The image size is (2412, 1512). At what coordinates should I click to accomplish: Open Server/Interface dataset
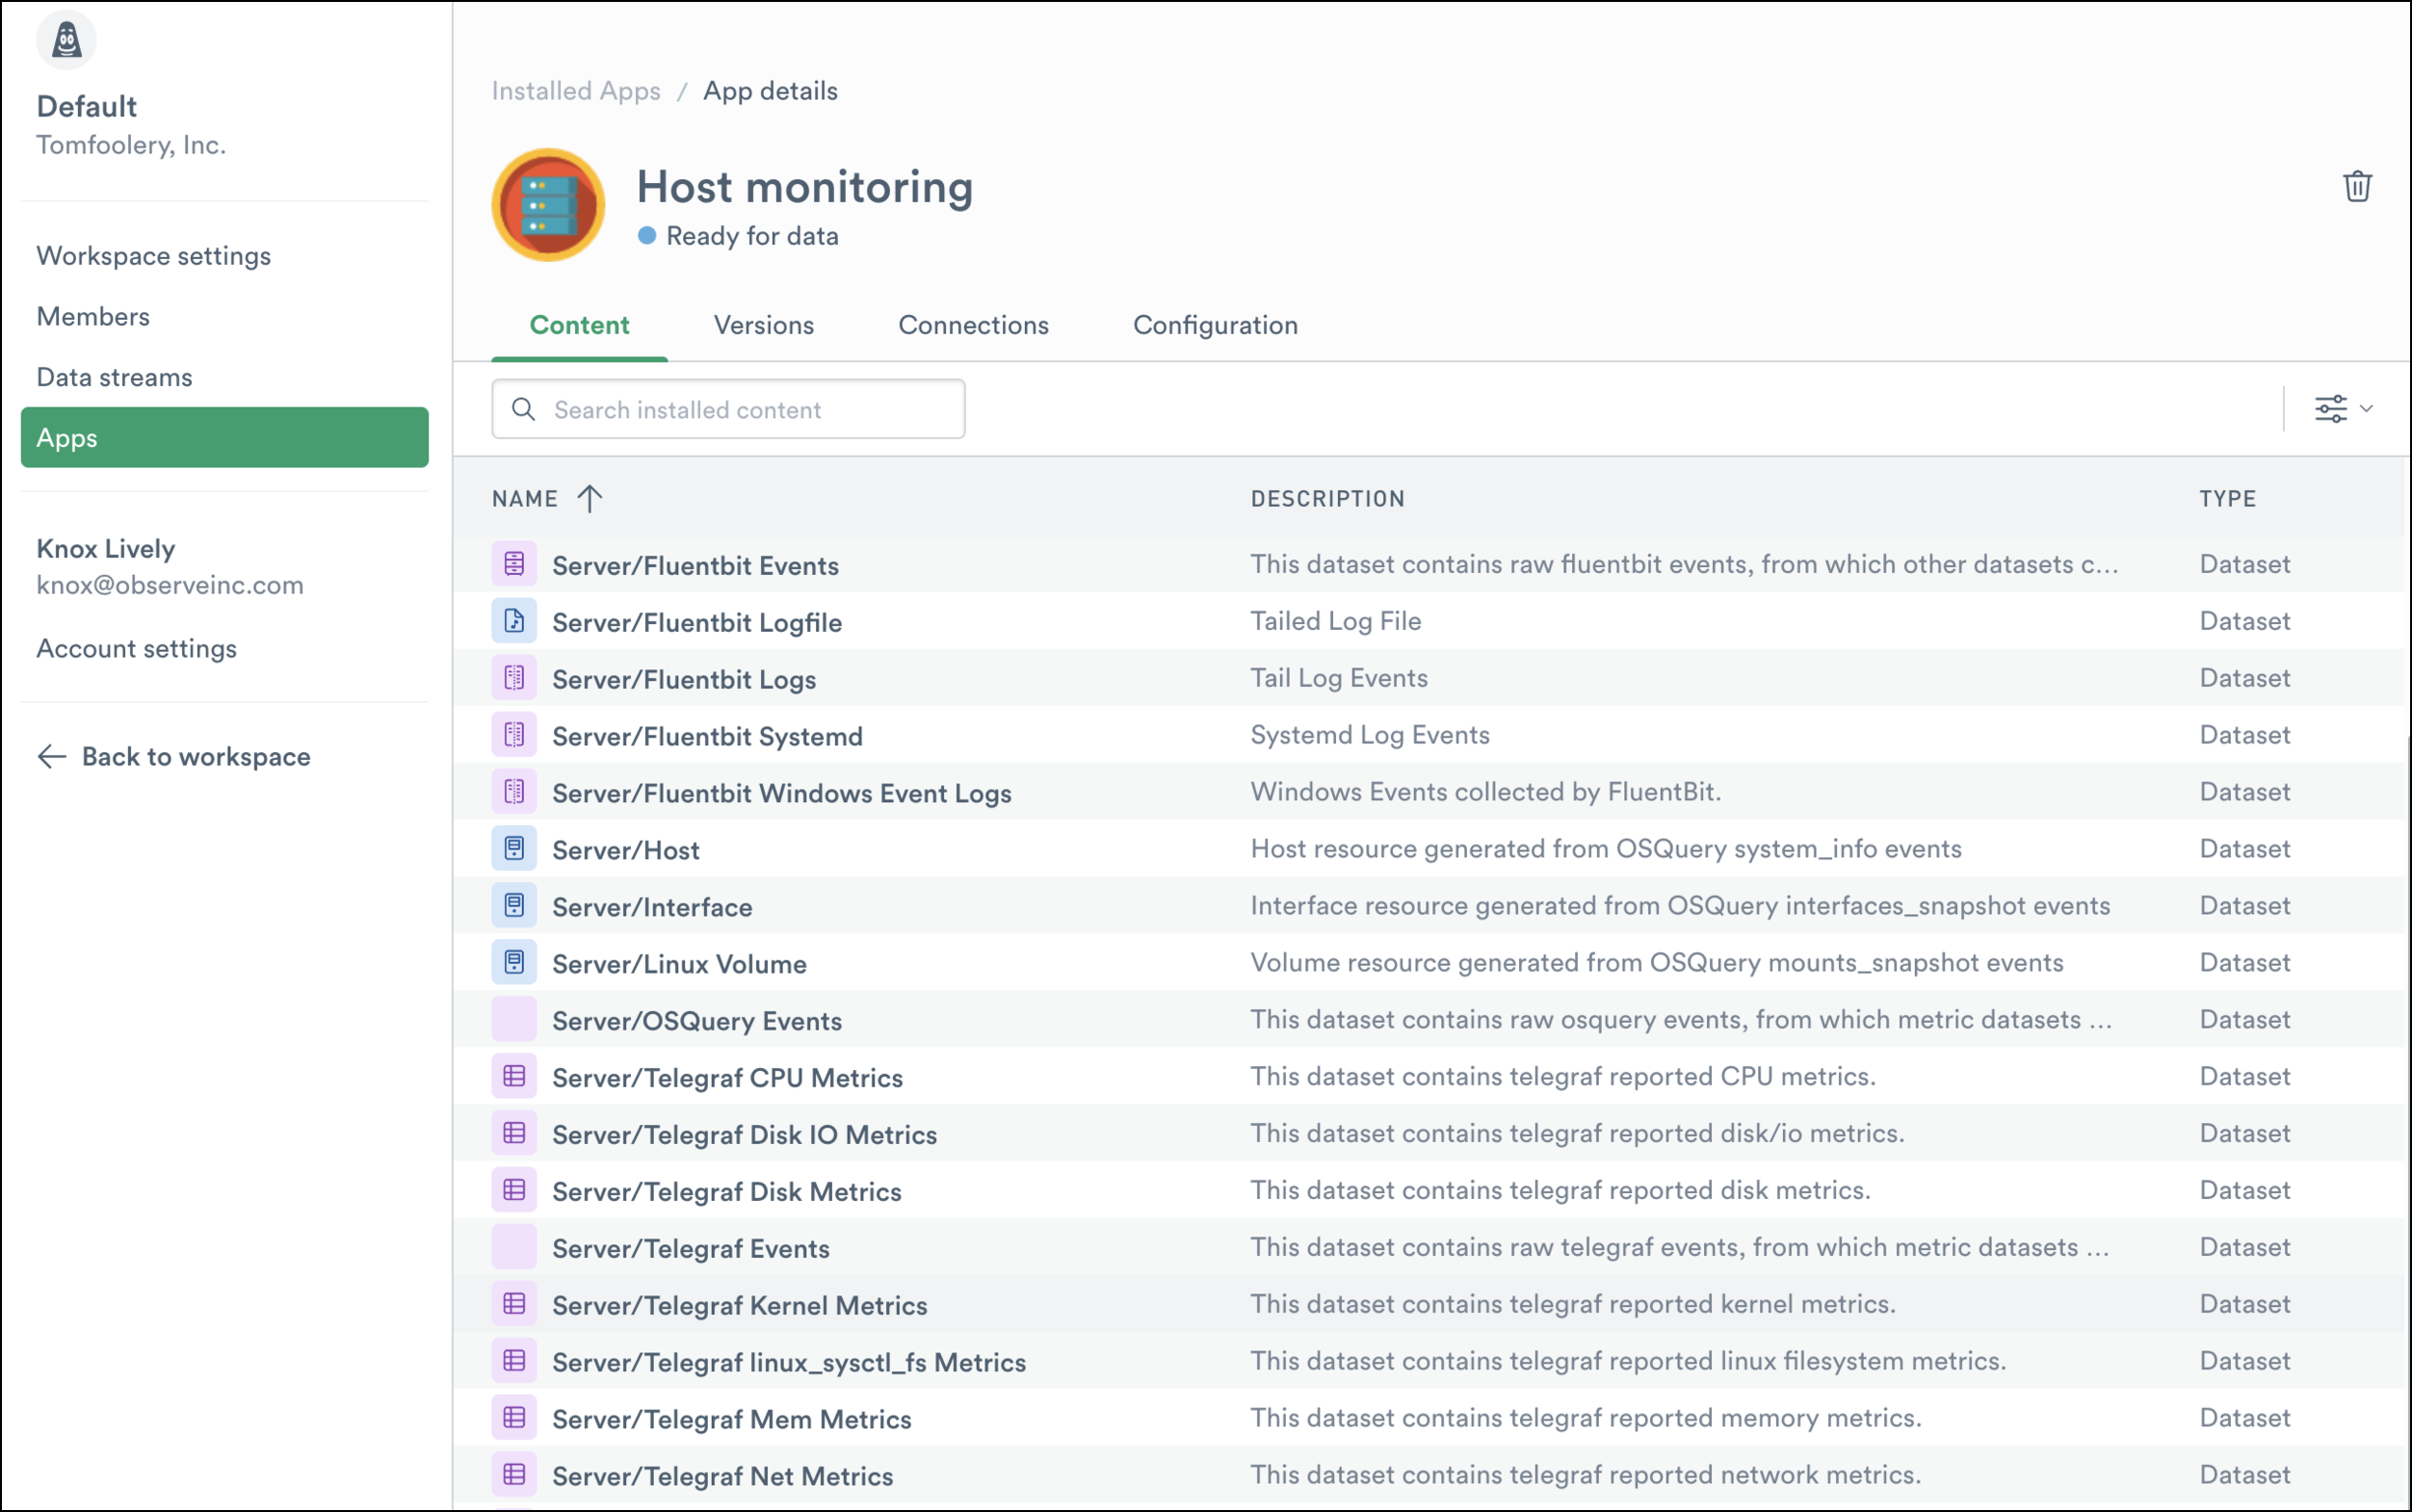[x=652, y=908]
